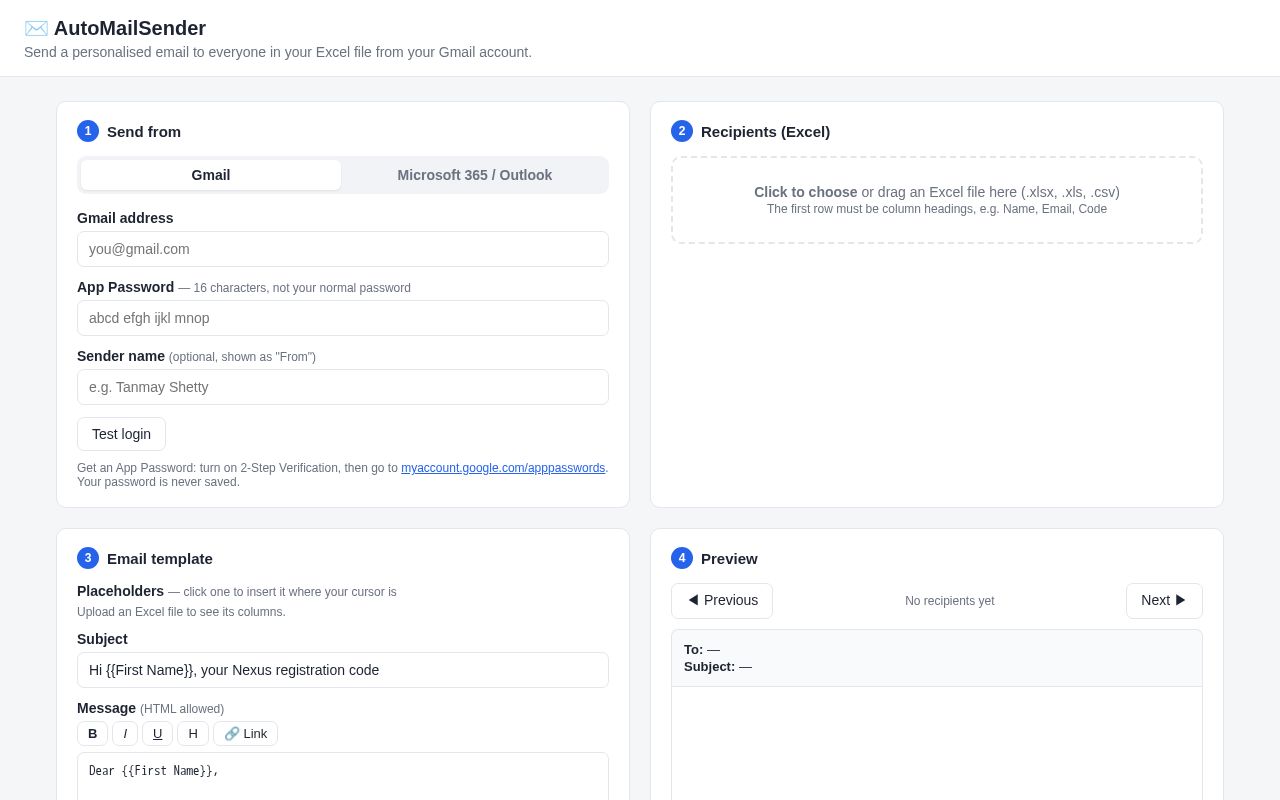Click the 'No recipients yet' status text
The image size is (1280, 800).
coord(950,601)
